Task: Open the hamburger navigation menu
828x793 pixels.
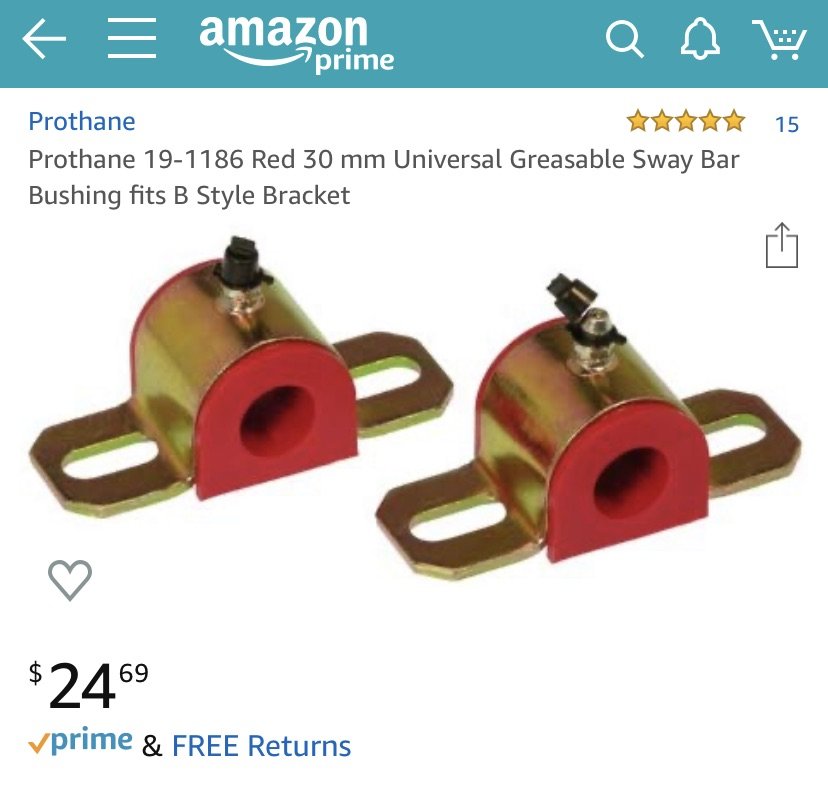Action: (x=132, y=38)
